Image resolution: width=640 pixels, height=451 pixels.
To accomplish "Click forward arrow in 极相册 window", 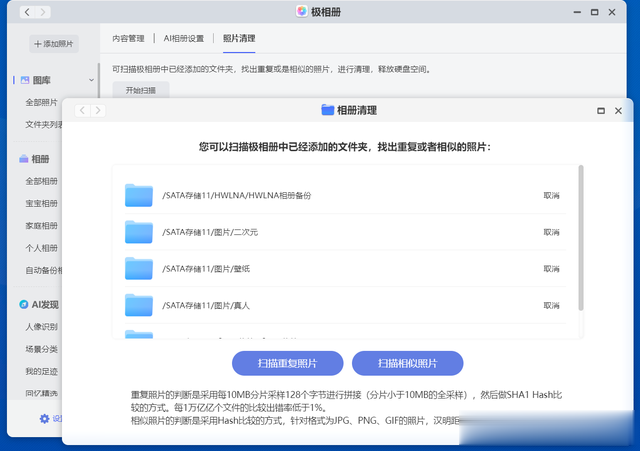I will (x=42, y=12).
